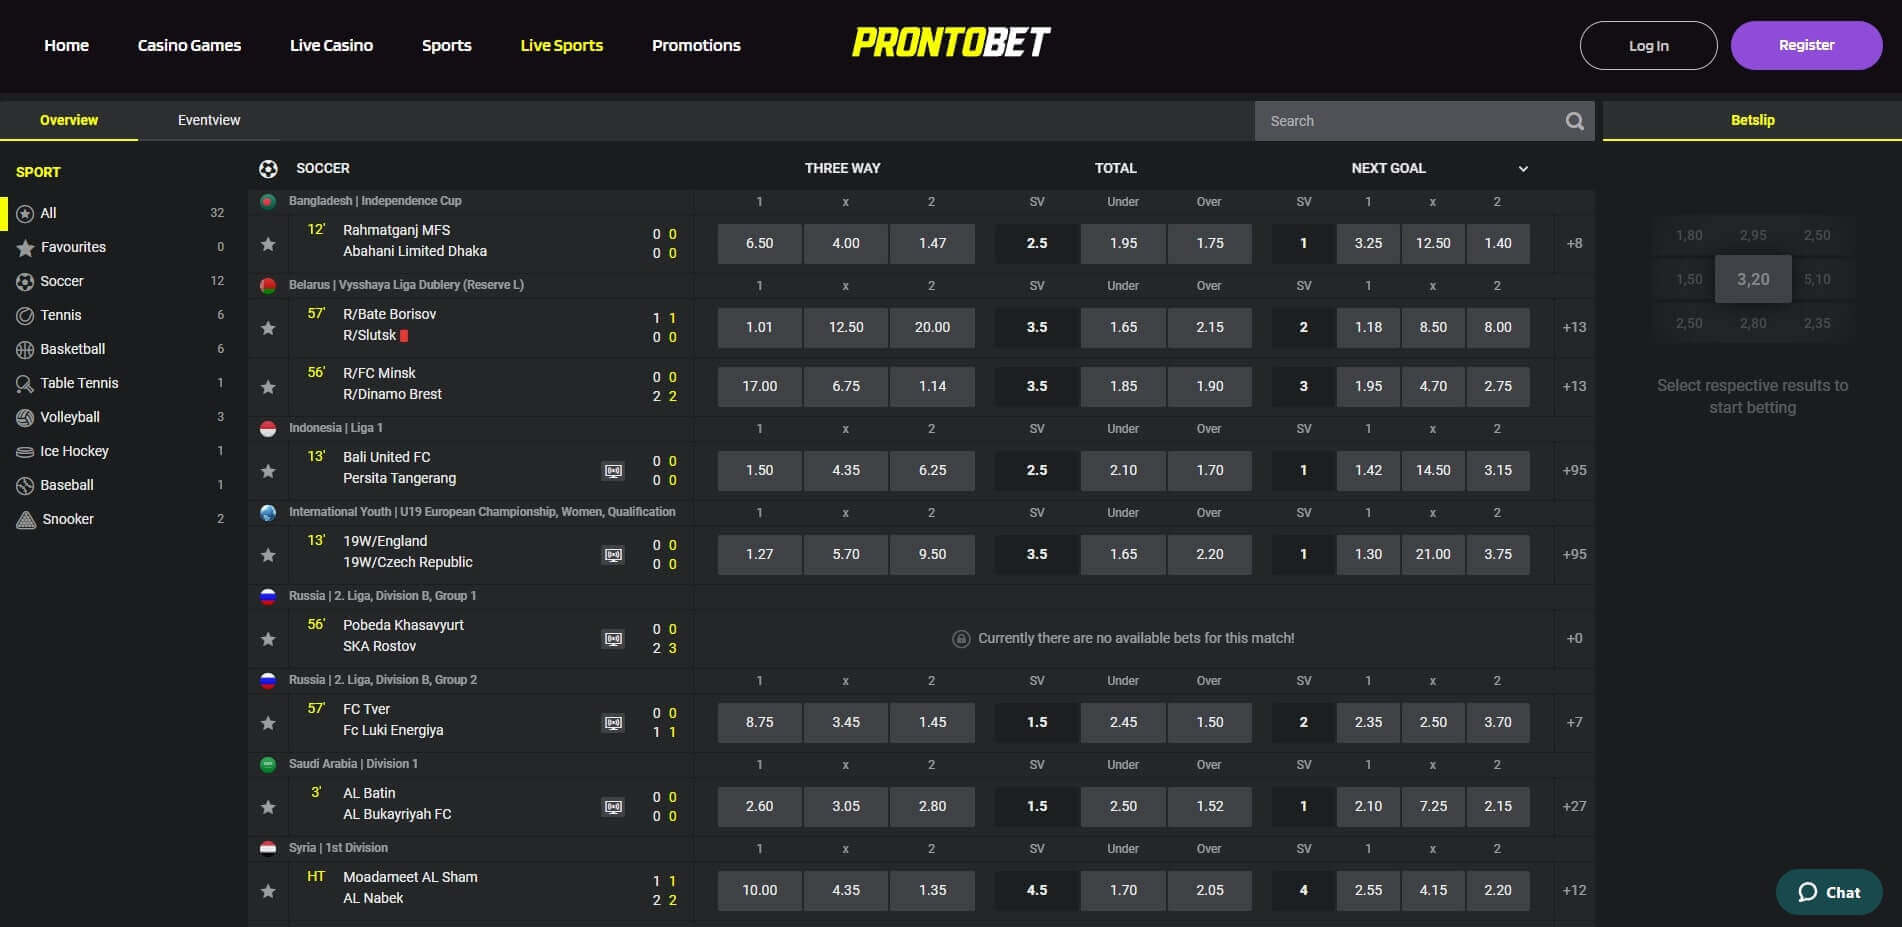The height and width of the screenshot is (927, 1902).
Task: Collapse the Next Goal market chevron
Action: (1522, 168)
